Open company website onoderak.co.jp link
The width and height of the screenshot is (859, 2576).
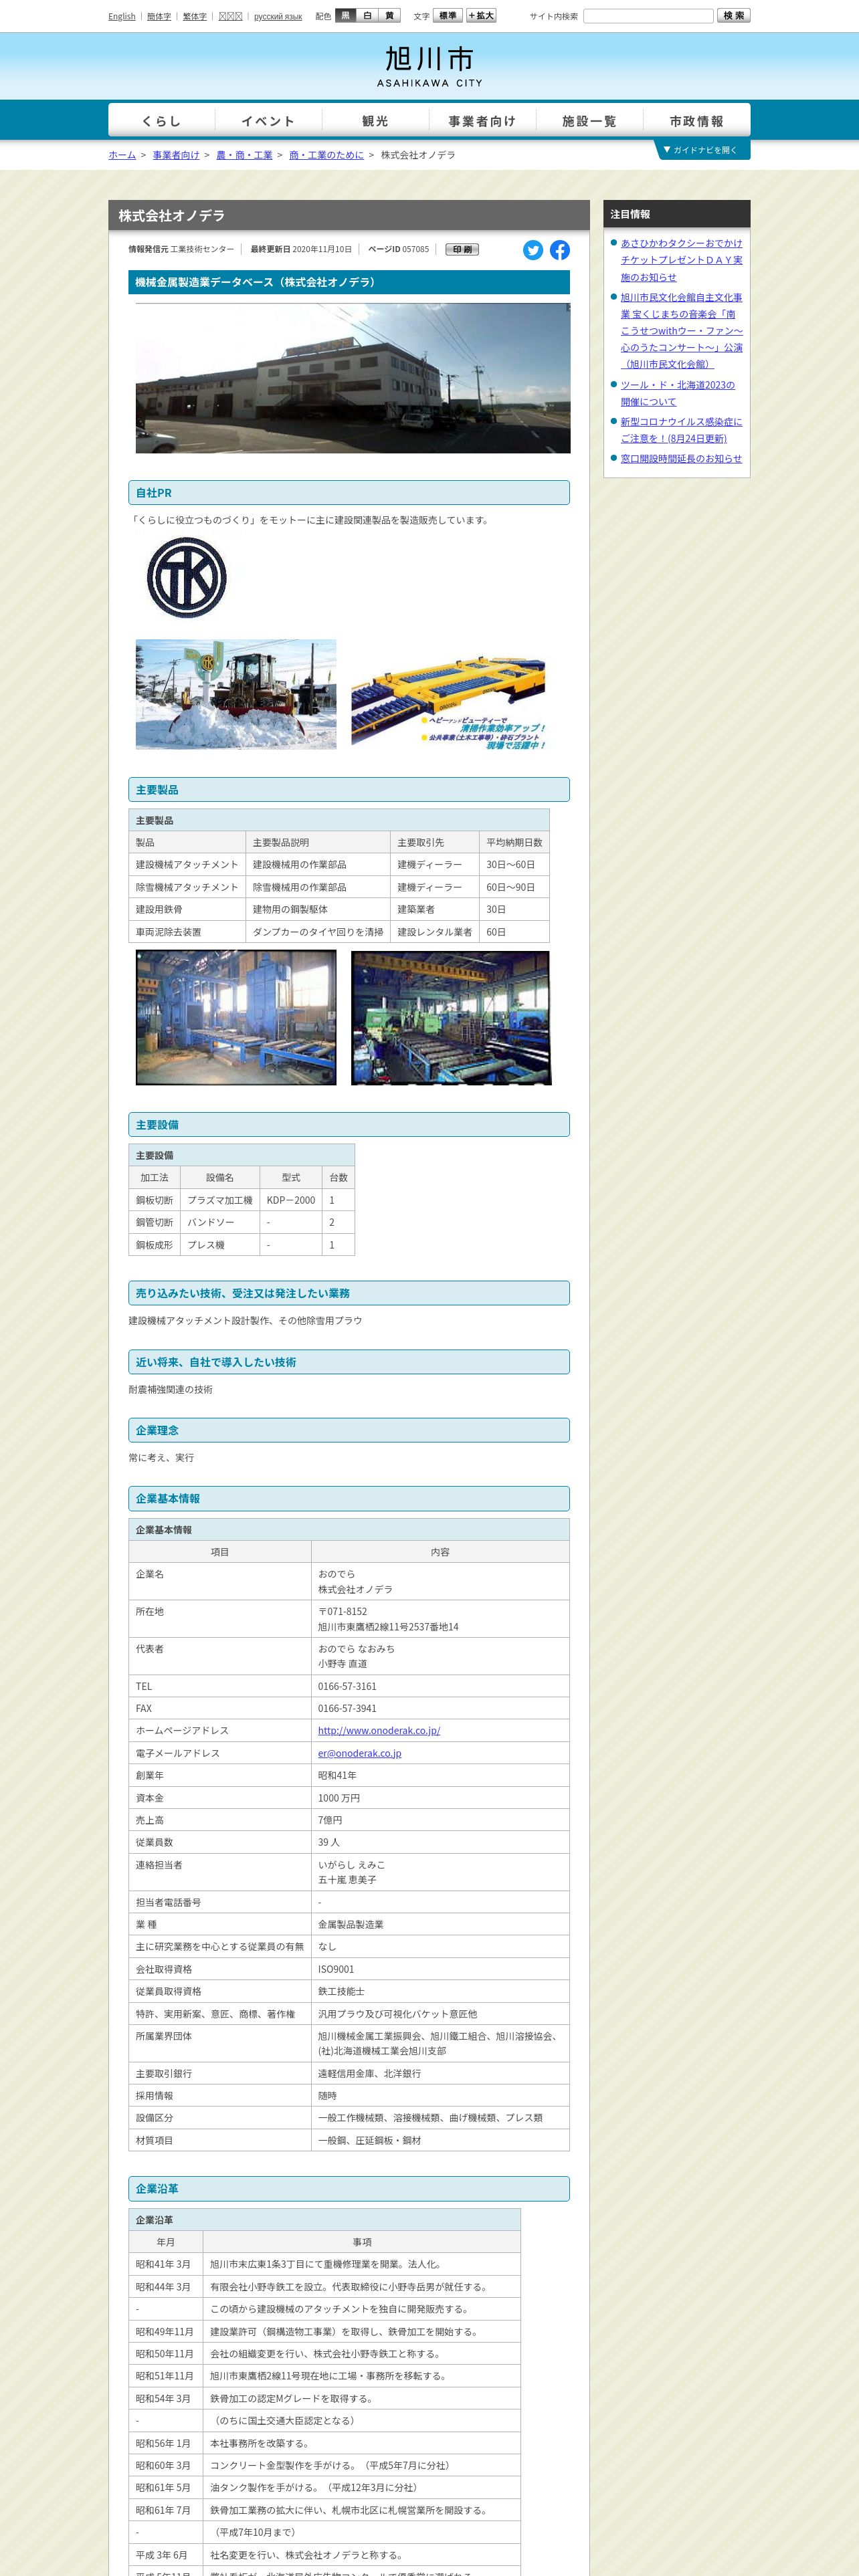point(379,1730)
